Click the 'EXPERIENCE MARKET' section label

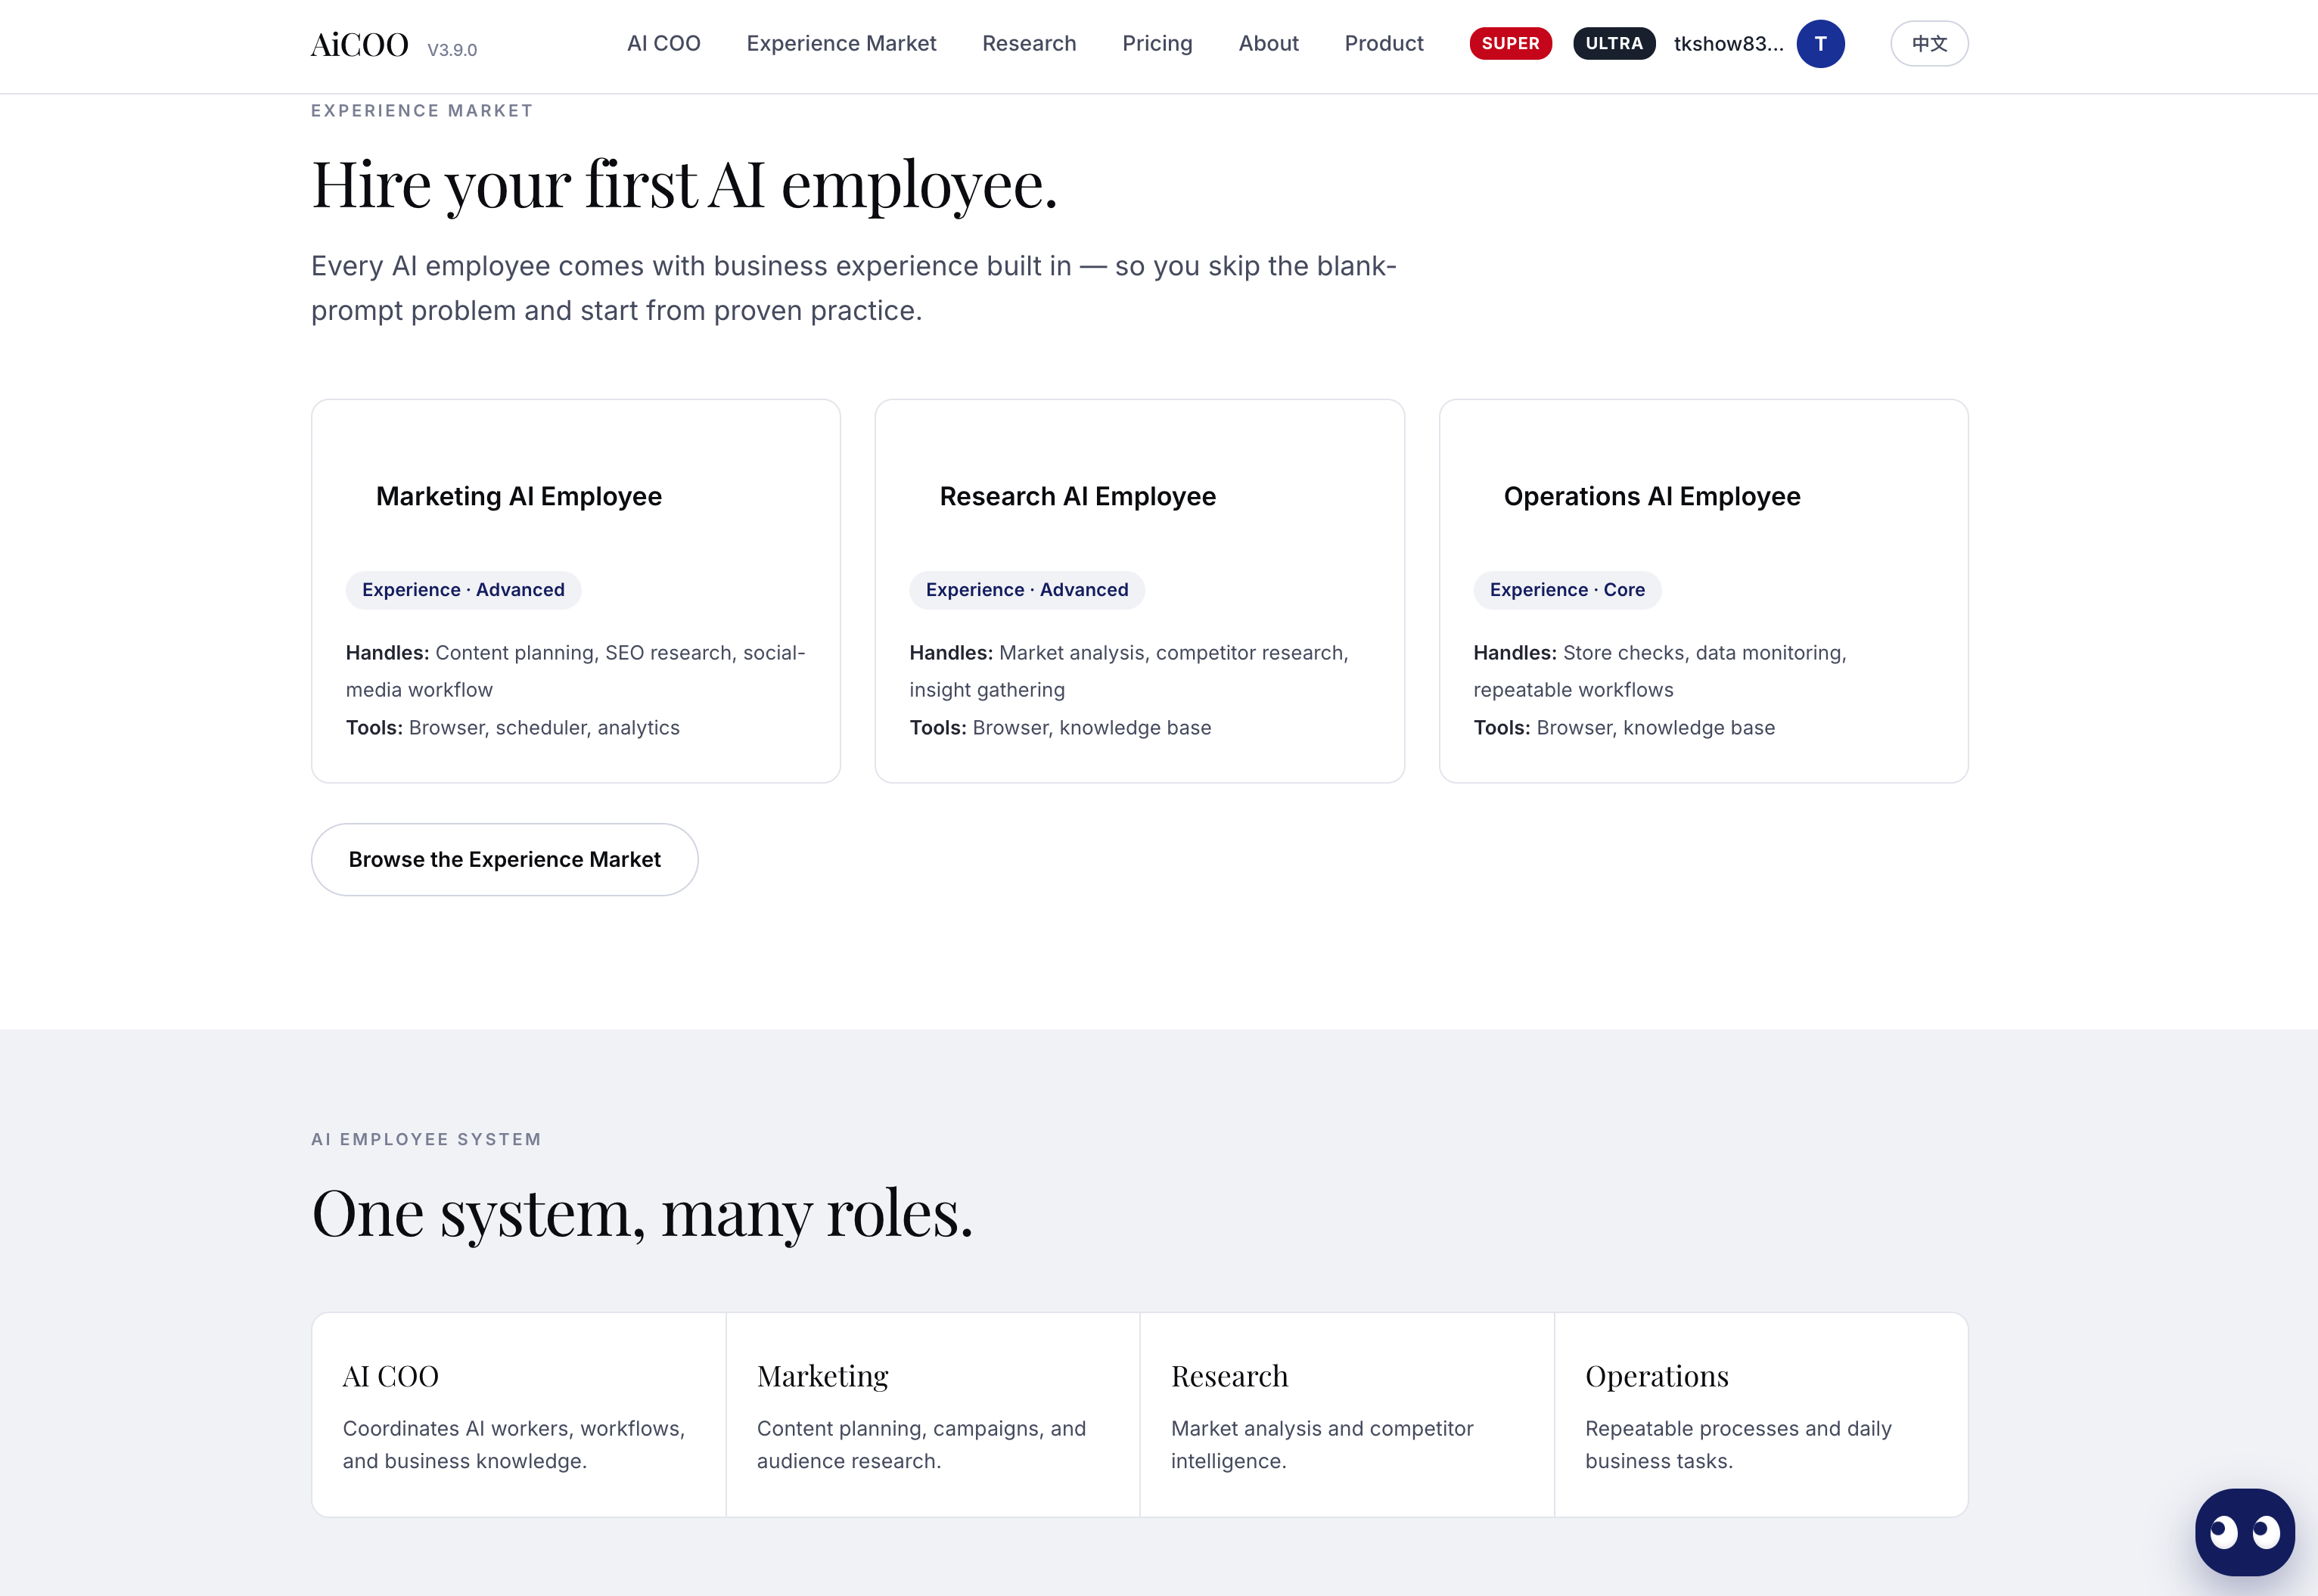coord(422,111)
